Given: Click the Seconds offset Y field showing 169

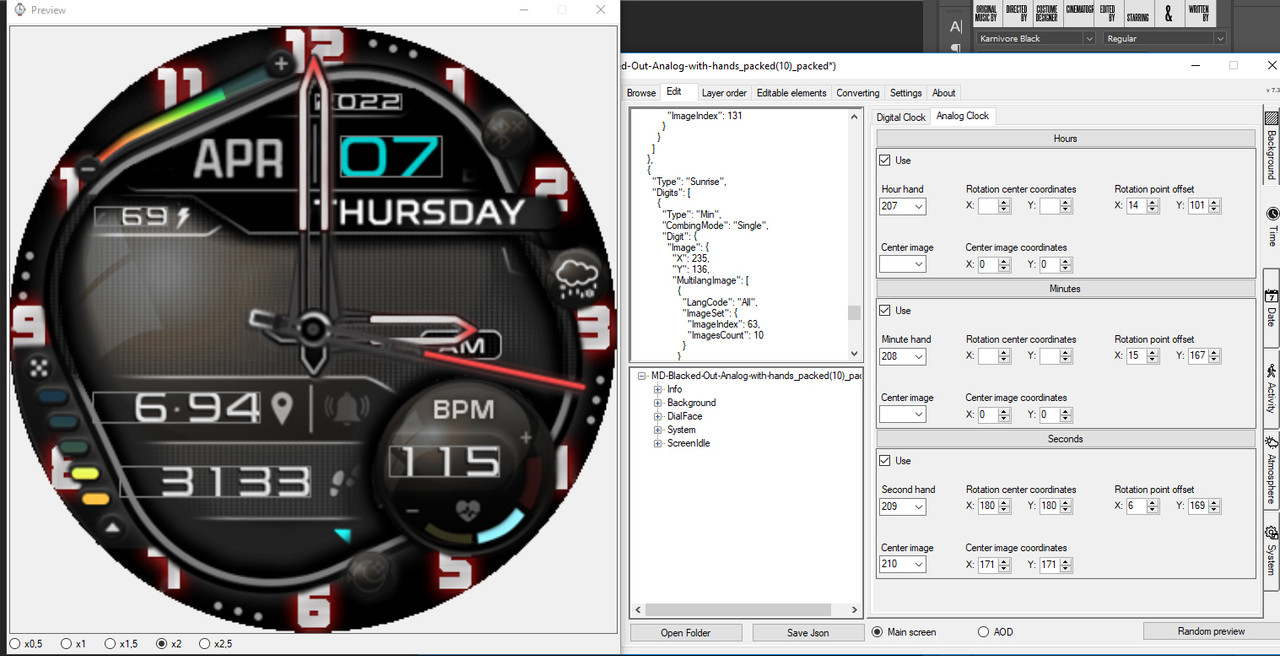Looking at the screenshot, I should click(1206, 507).
